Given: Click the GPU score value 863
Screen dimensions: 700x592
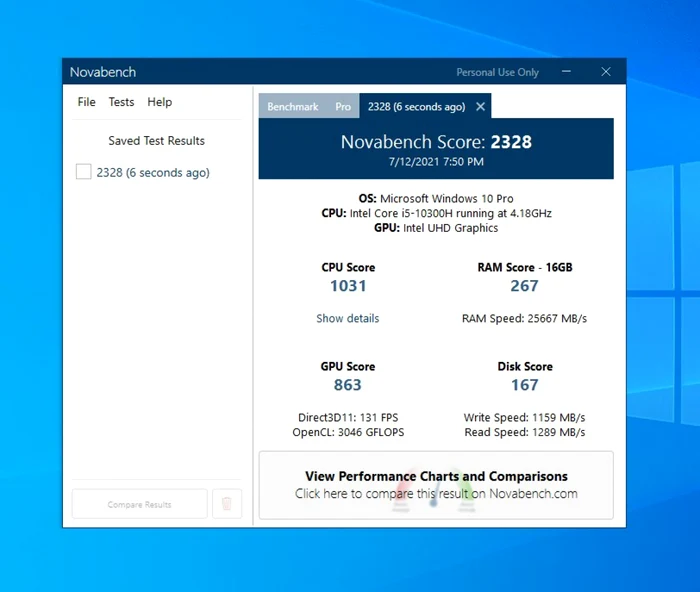Looking at the screenshot, I should click(348, 385).
